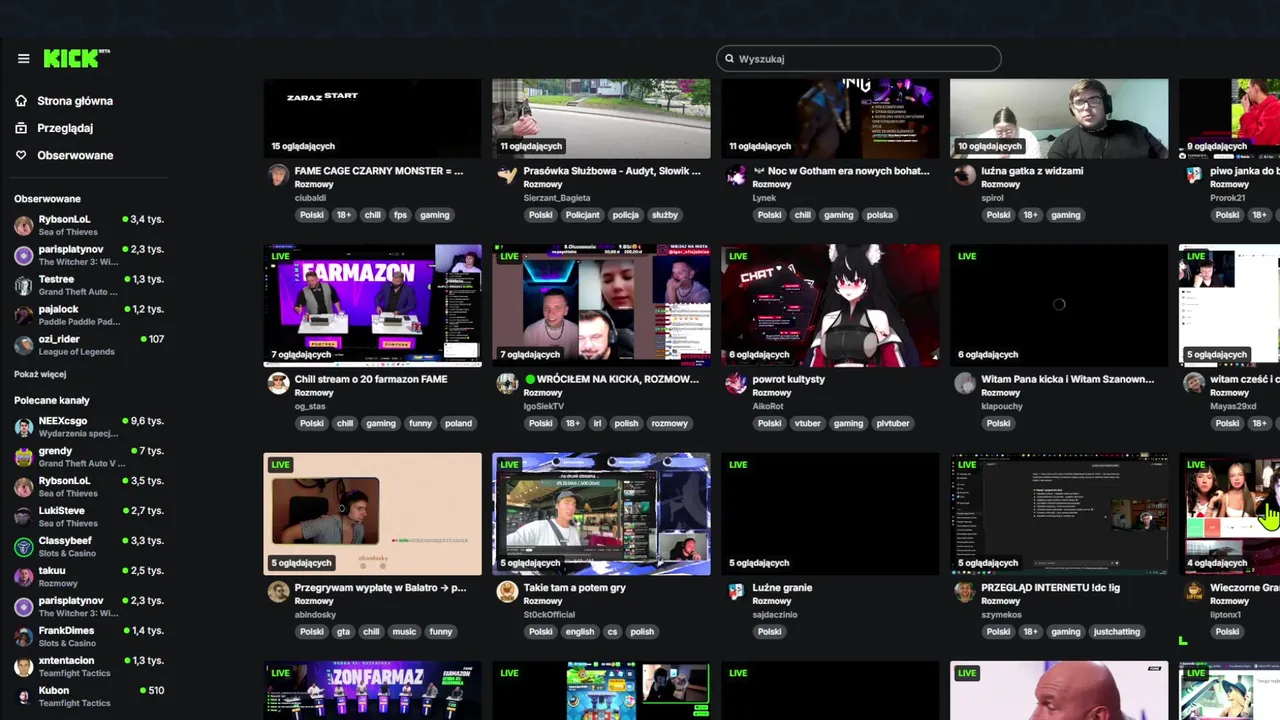This screenshot has height=720, width=1280.
Task: Click Policjant tag under Prasówka Służbowa
Action: 582,215
